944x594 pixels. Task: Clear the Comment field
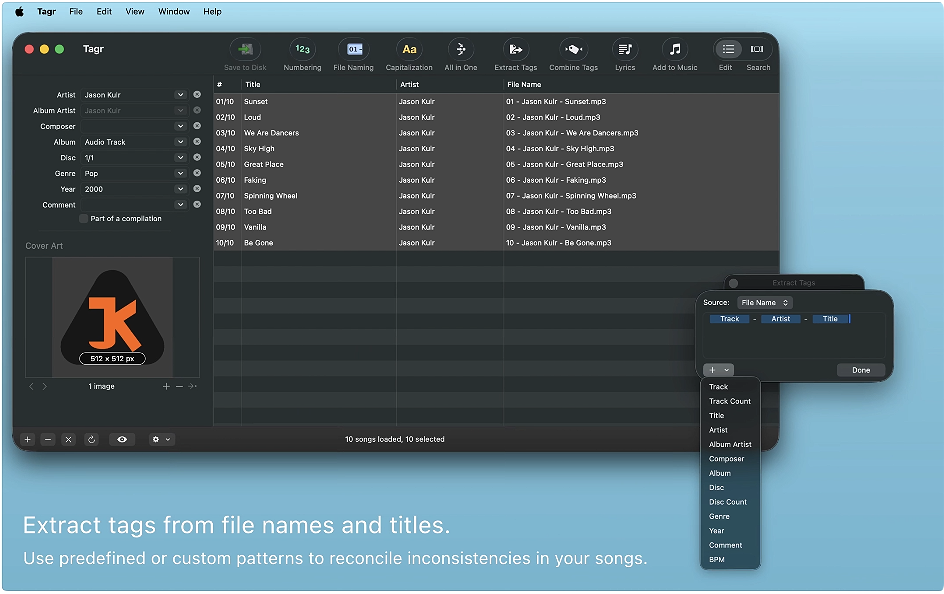pyautogui.click(x=197, y=204)
